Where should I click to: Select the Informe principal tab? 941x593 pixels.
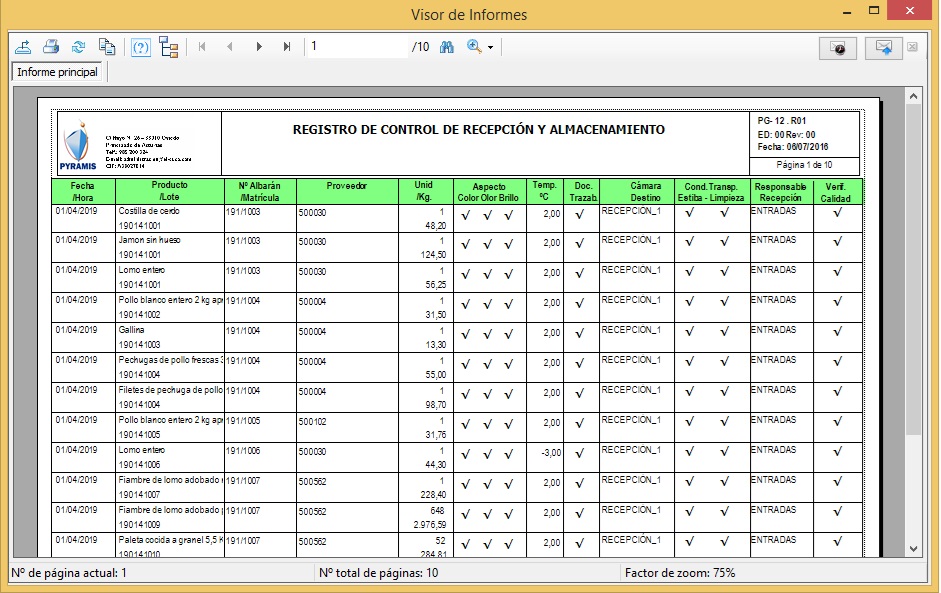coord(58,72)
